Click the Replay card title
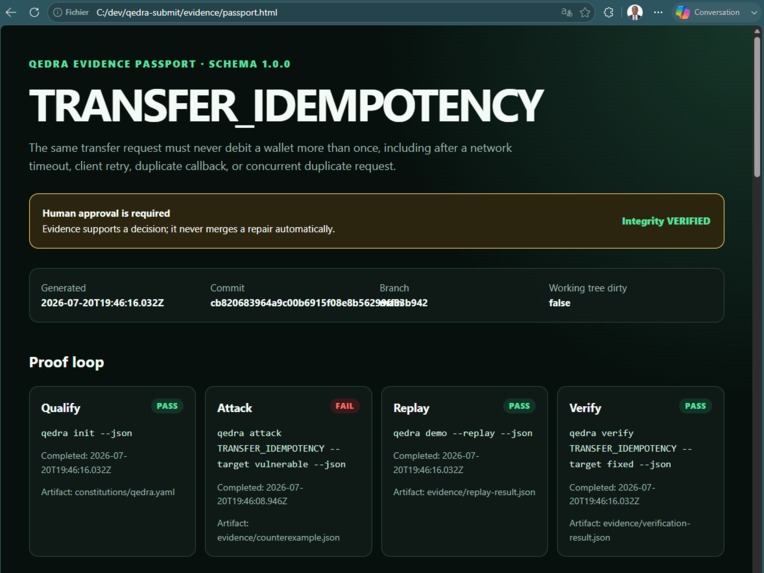Viewport: 764px width, 573px height. [x=411, y=408]
